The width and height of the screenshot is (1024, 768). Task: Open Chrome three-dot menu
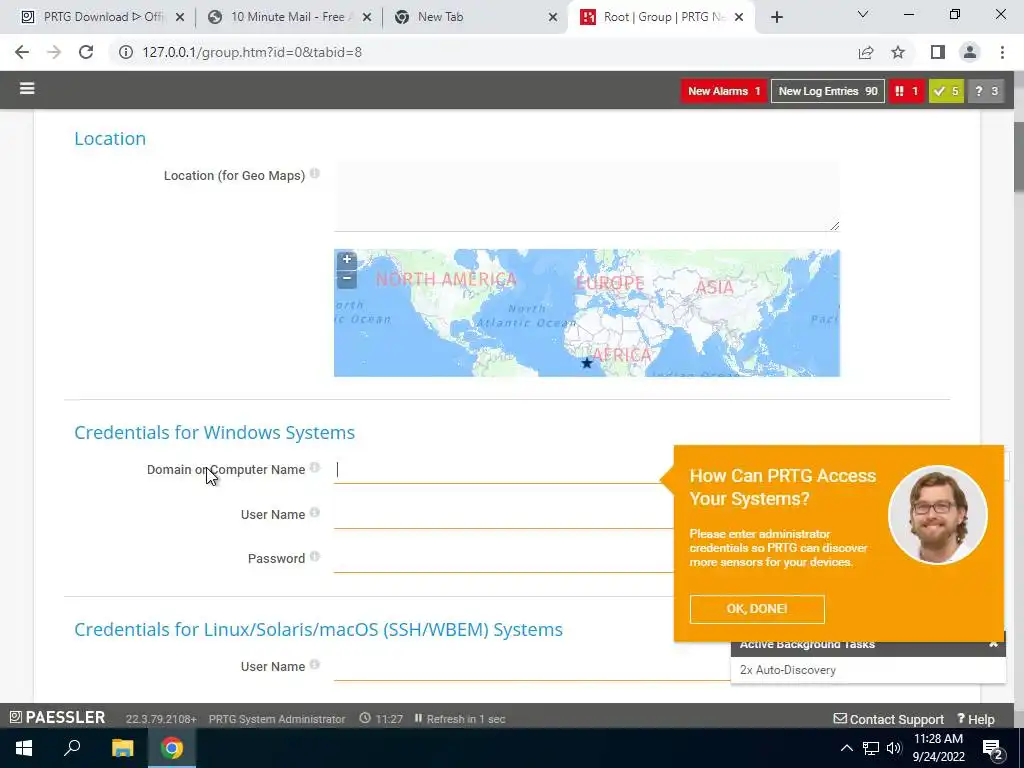click(1002, 52)
